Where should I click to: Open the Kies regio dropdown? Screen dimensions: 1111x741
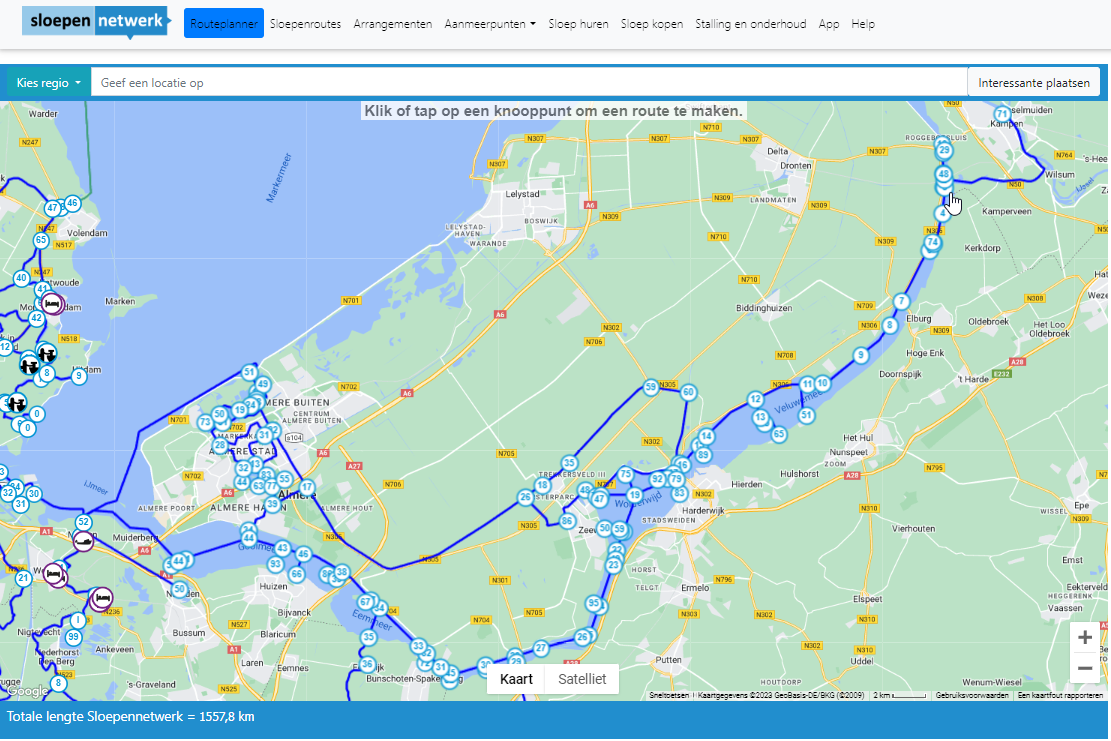44,82
